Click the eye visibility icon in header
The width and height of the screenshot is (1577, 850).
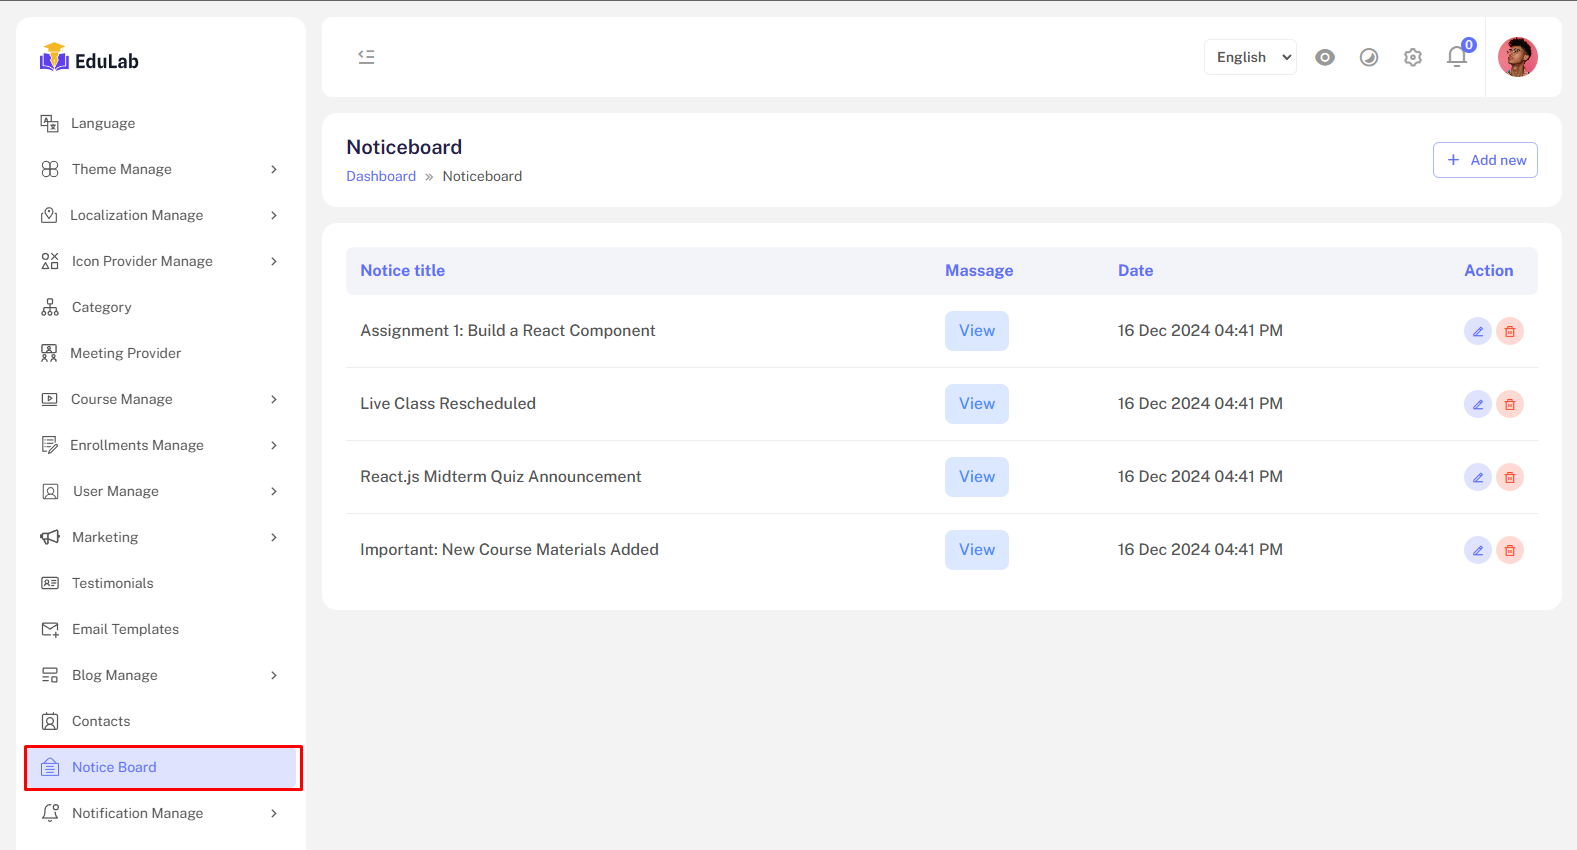[x=1324, y=57]
